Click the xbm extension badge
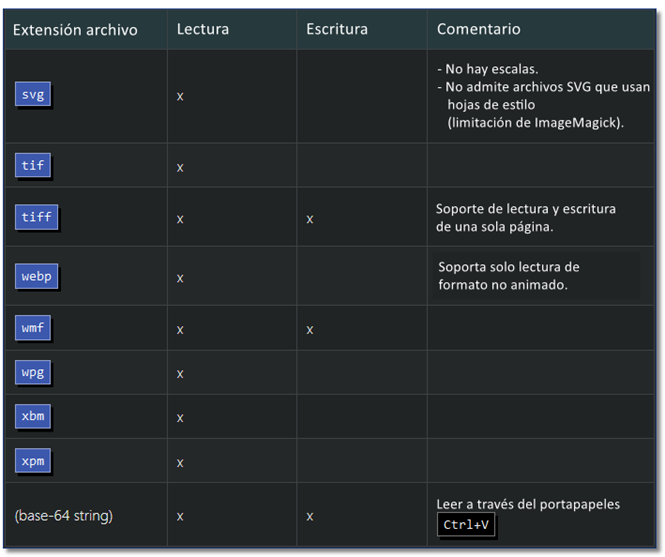Screen dimensions: 665x557 click(32, 416)
